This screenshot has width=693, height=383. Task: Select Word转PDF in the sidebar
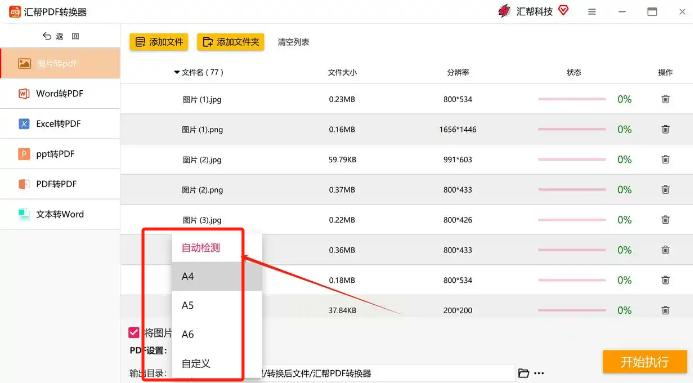60,94
